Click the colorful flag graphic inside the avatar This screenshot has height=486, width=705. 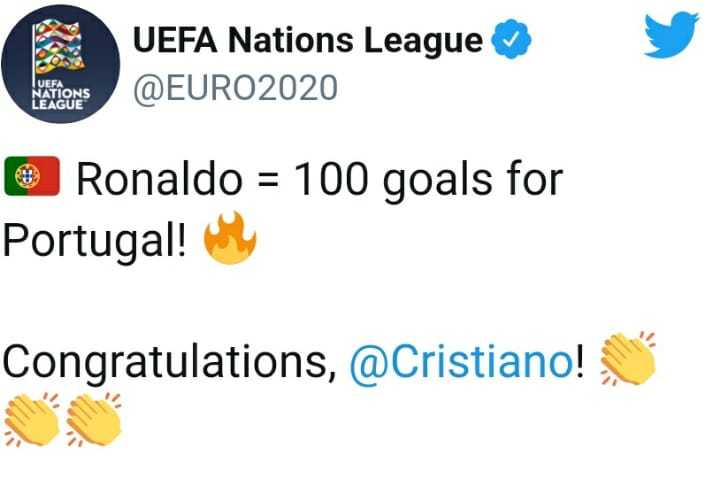[x=59, y=49]
